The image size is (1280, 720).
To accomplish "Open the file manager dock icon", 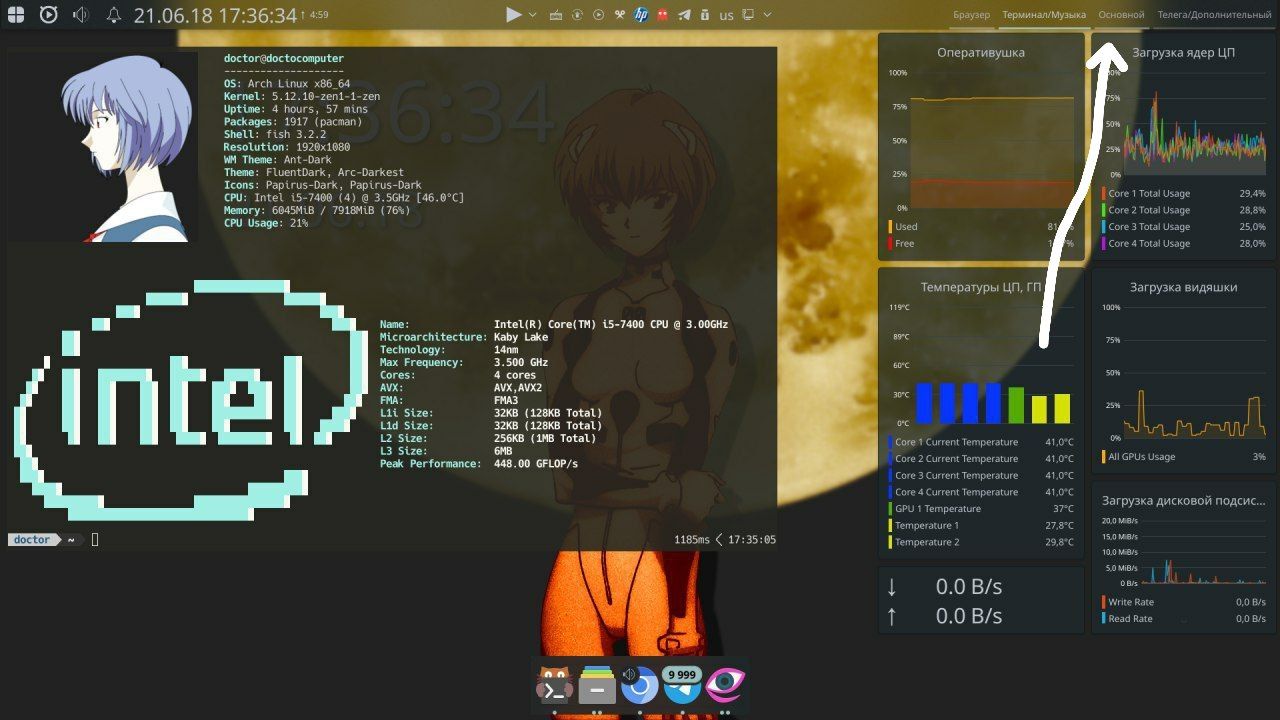I will coord(597,686).
